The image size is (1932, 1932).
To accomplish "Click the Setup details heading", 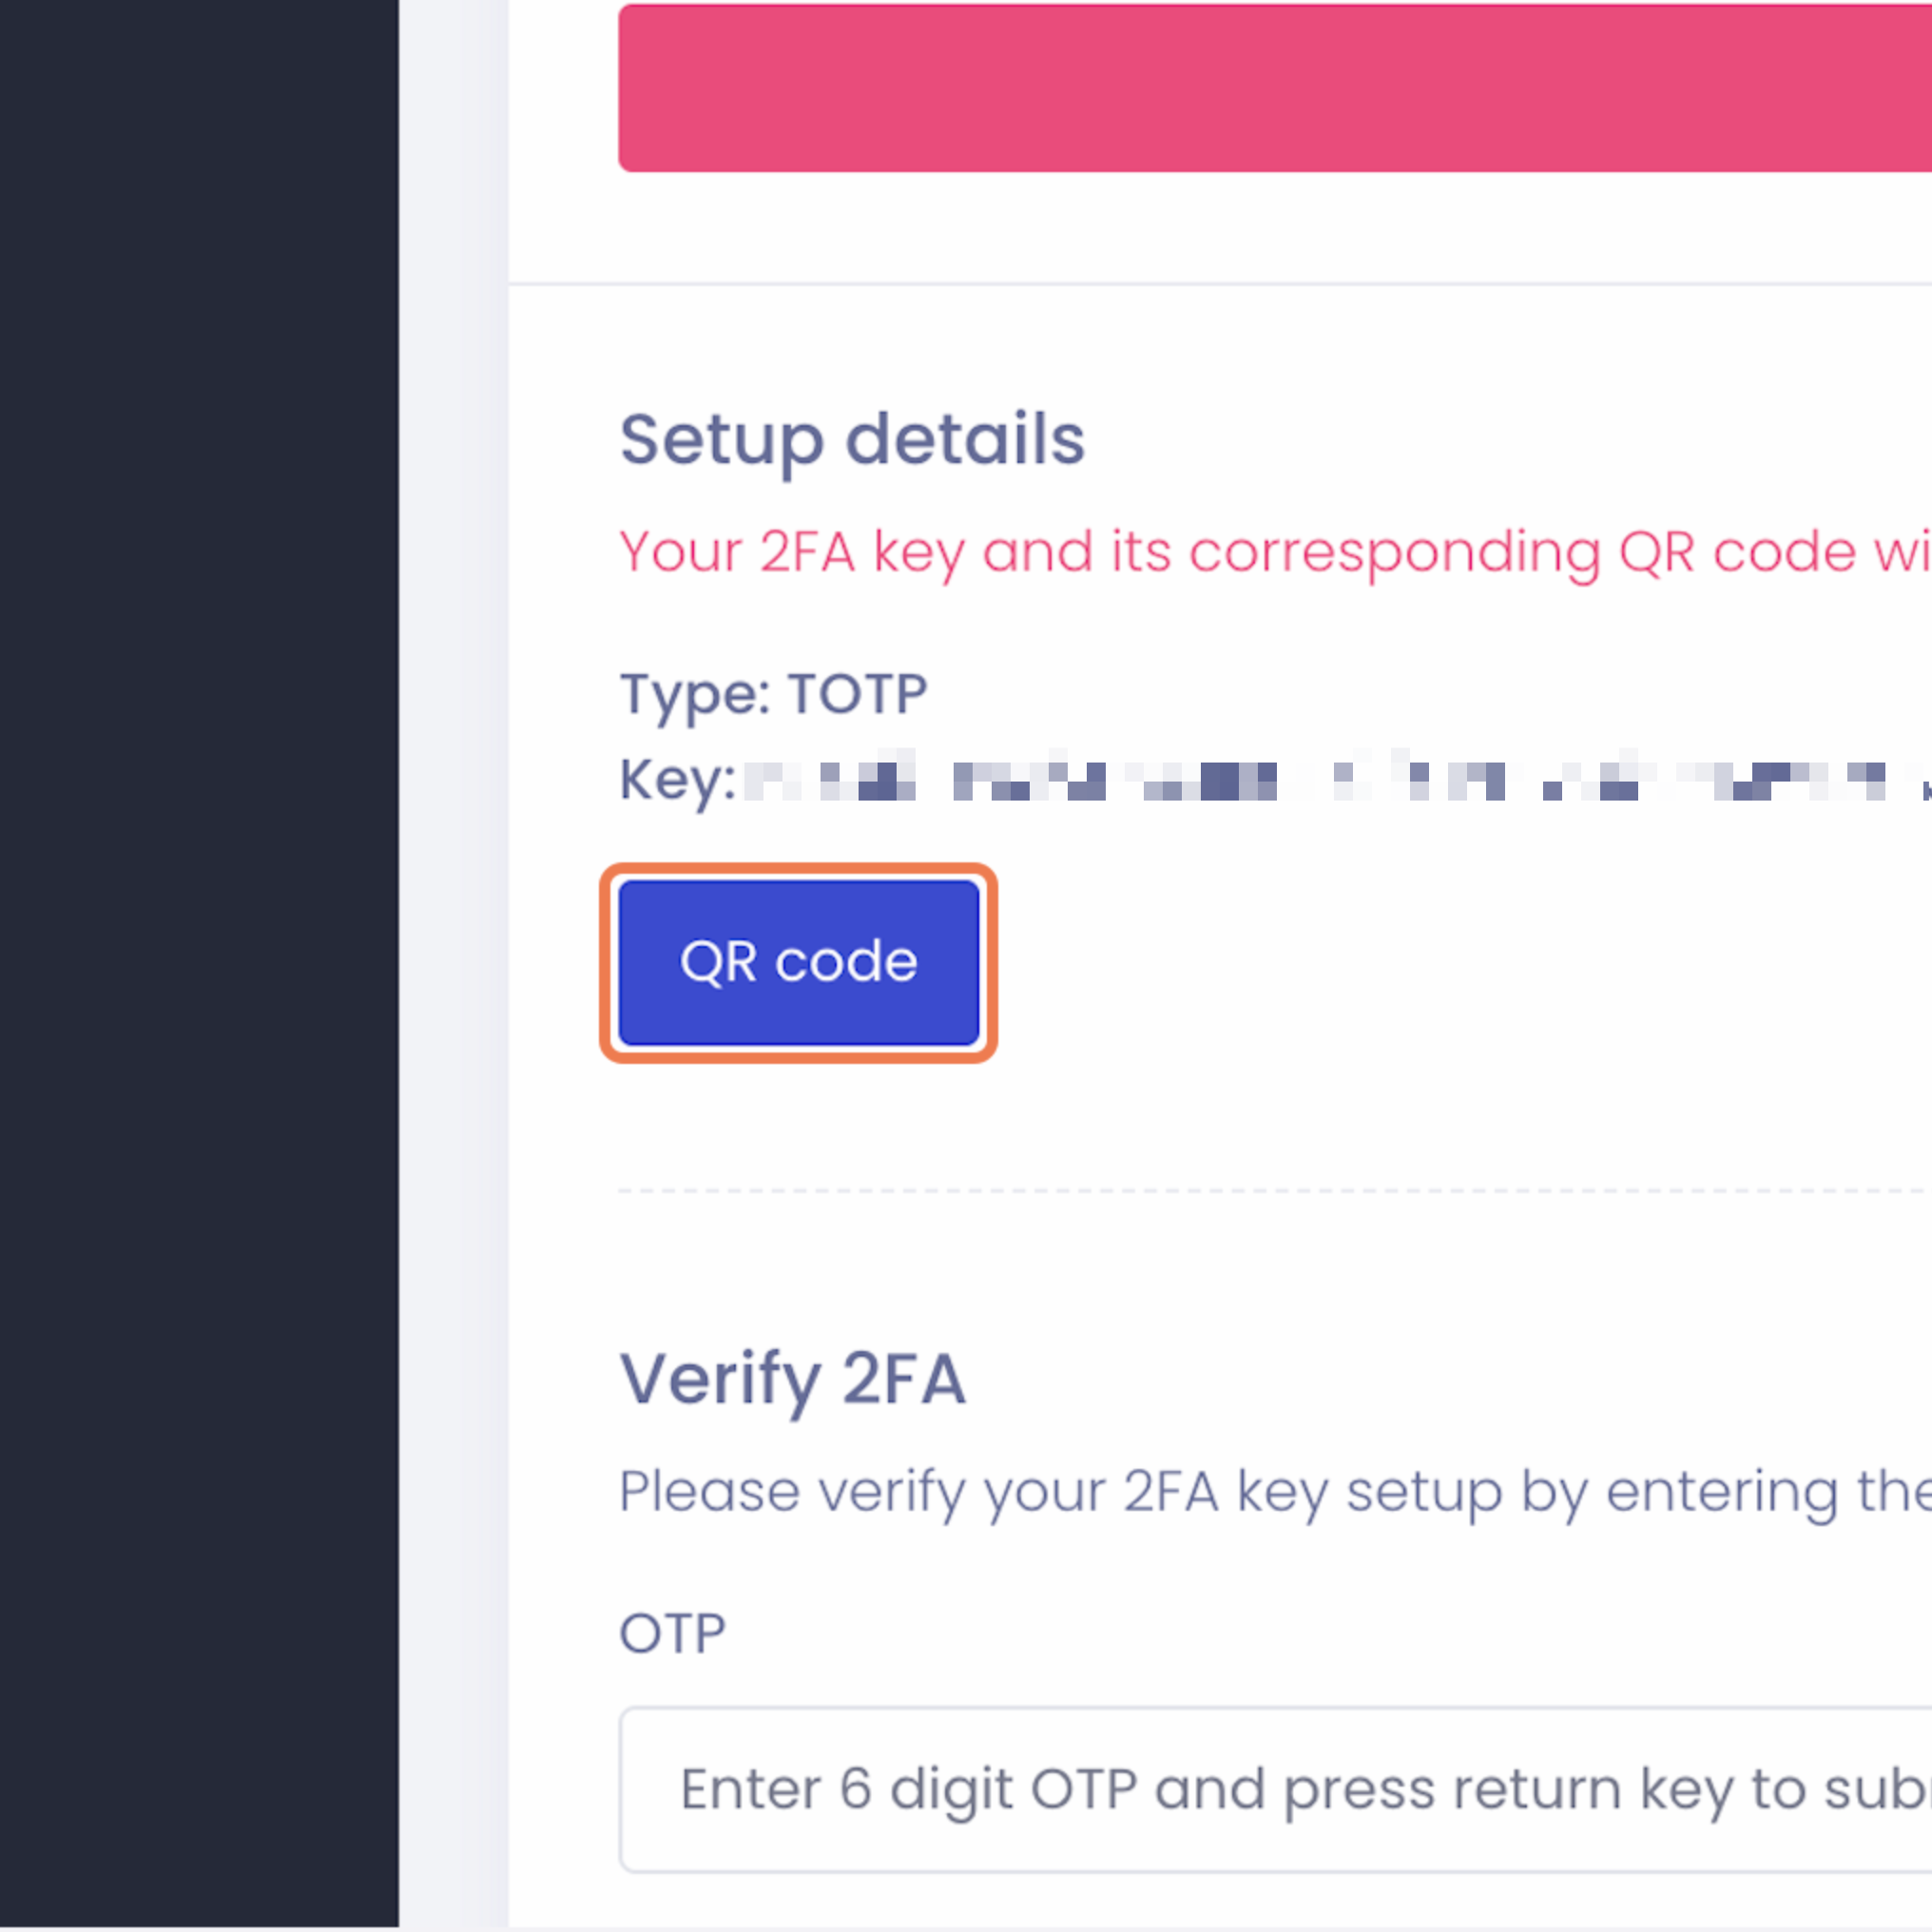I will click(852, 440).
